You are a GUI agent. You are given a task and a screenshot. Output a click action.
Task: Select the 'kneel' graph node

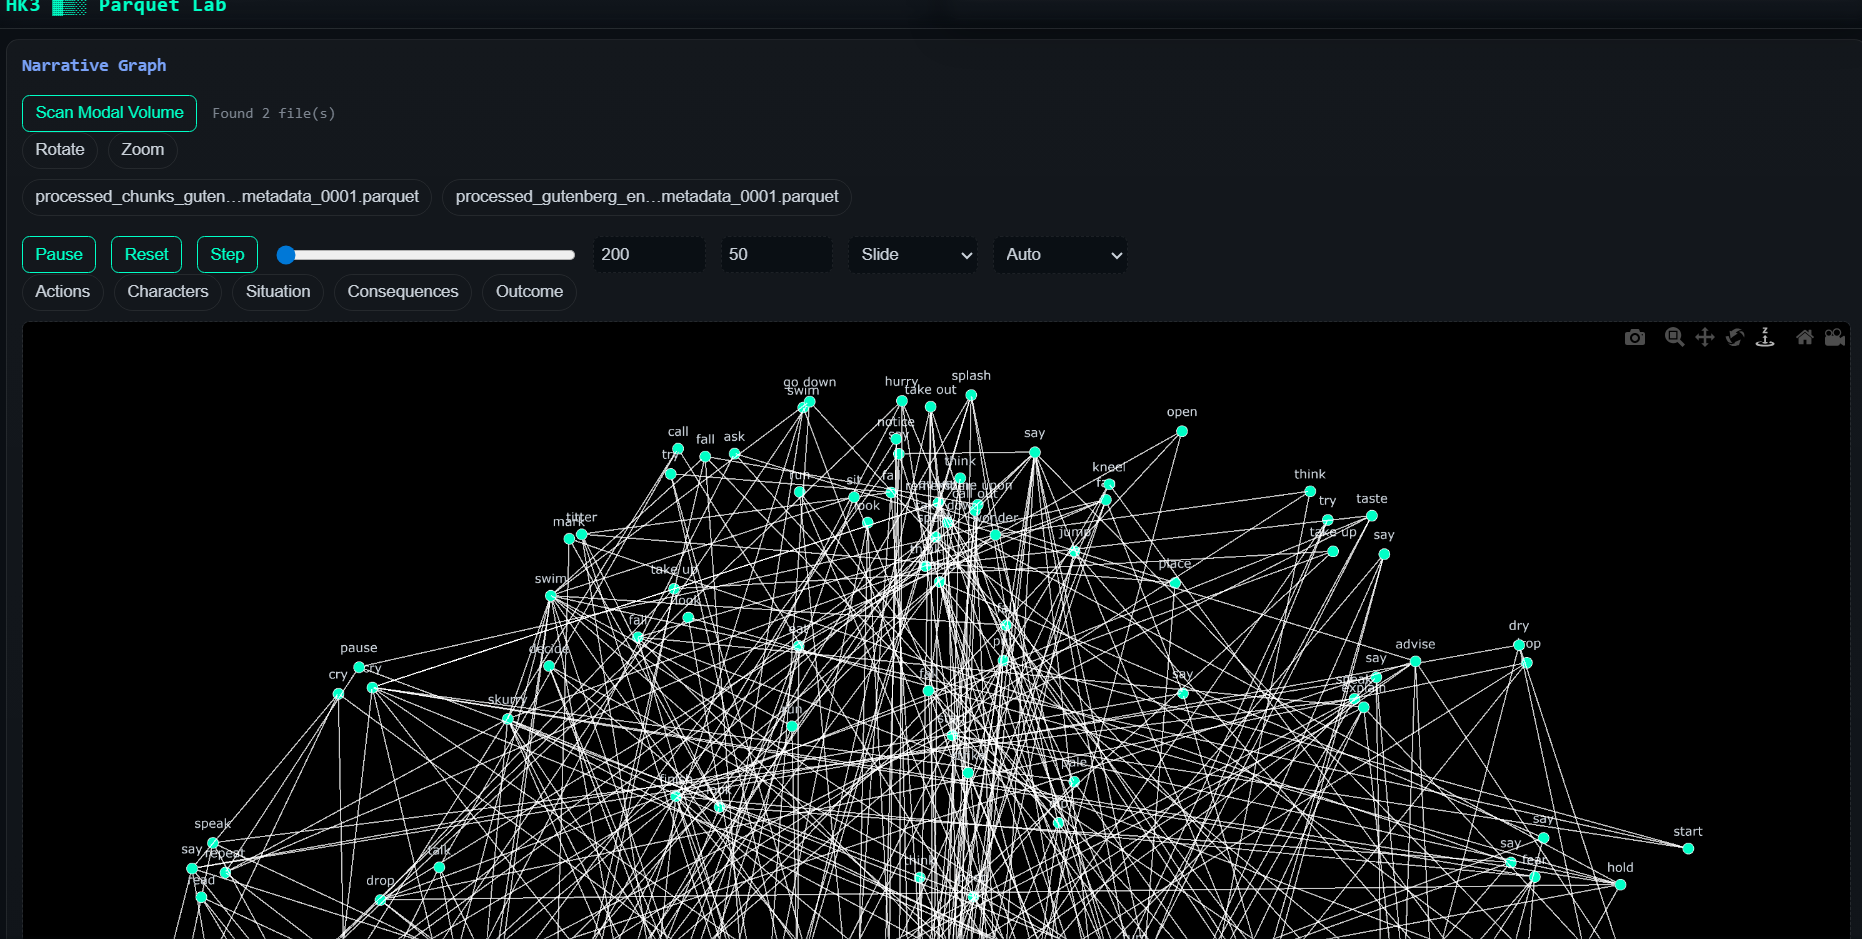[x=1109, y=485]
